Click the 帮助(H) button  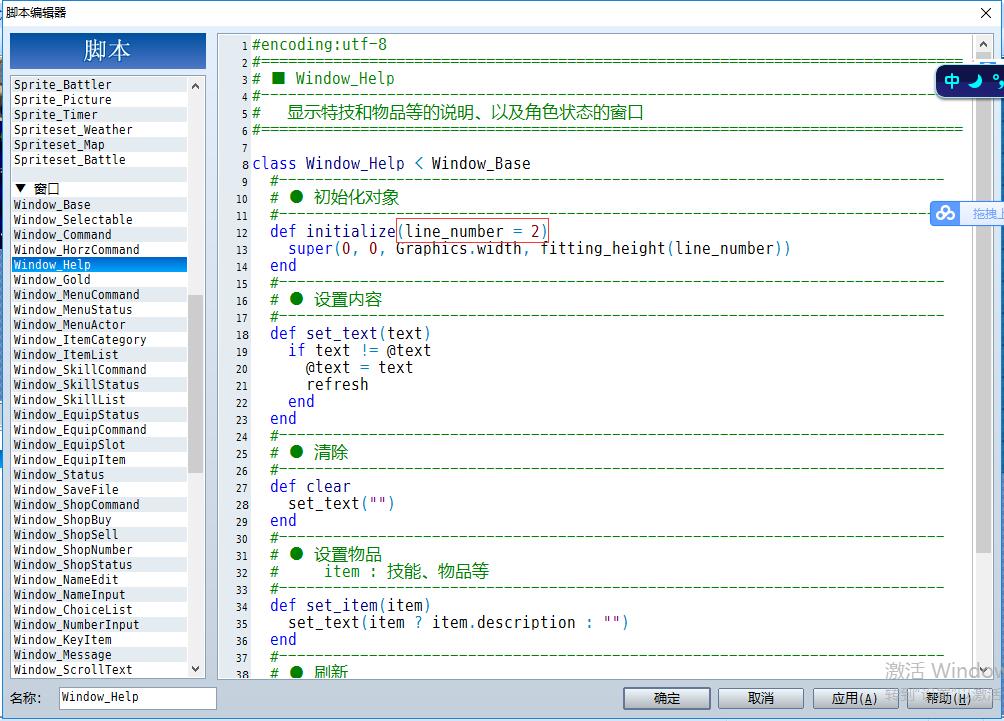coord(949,698)
